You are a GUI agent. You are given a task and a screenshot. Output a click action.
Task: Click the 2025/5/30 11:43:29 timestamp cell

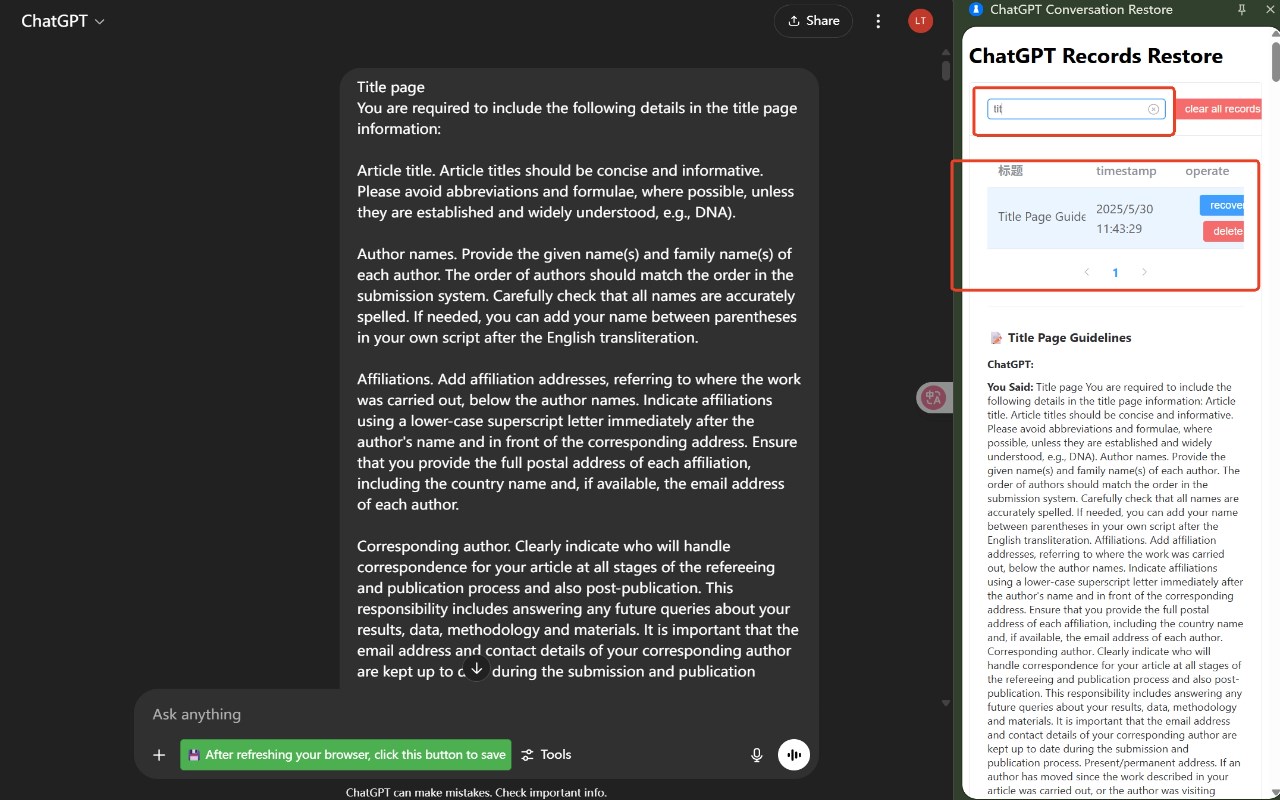[1124, 219]
